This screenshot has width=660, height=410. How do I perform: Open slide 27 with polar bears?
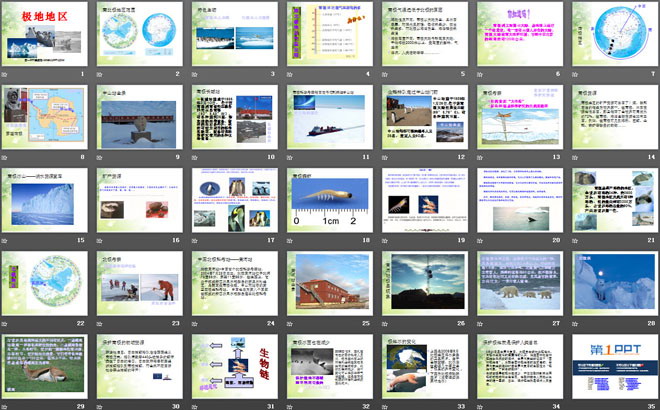click(516, 285)
